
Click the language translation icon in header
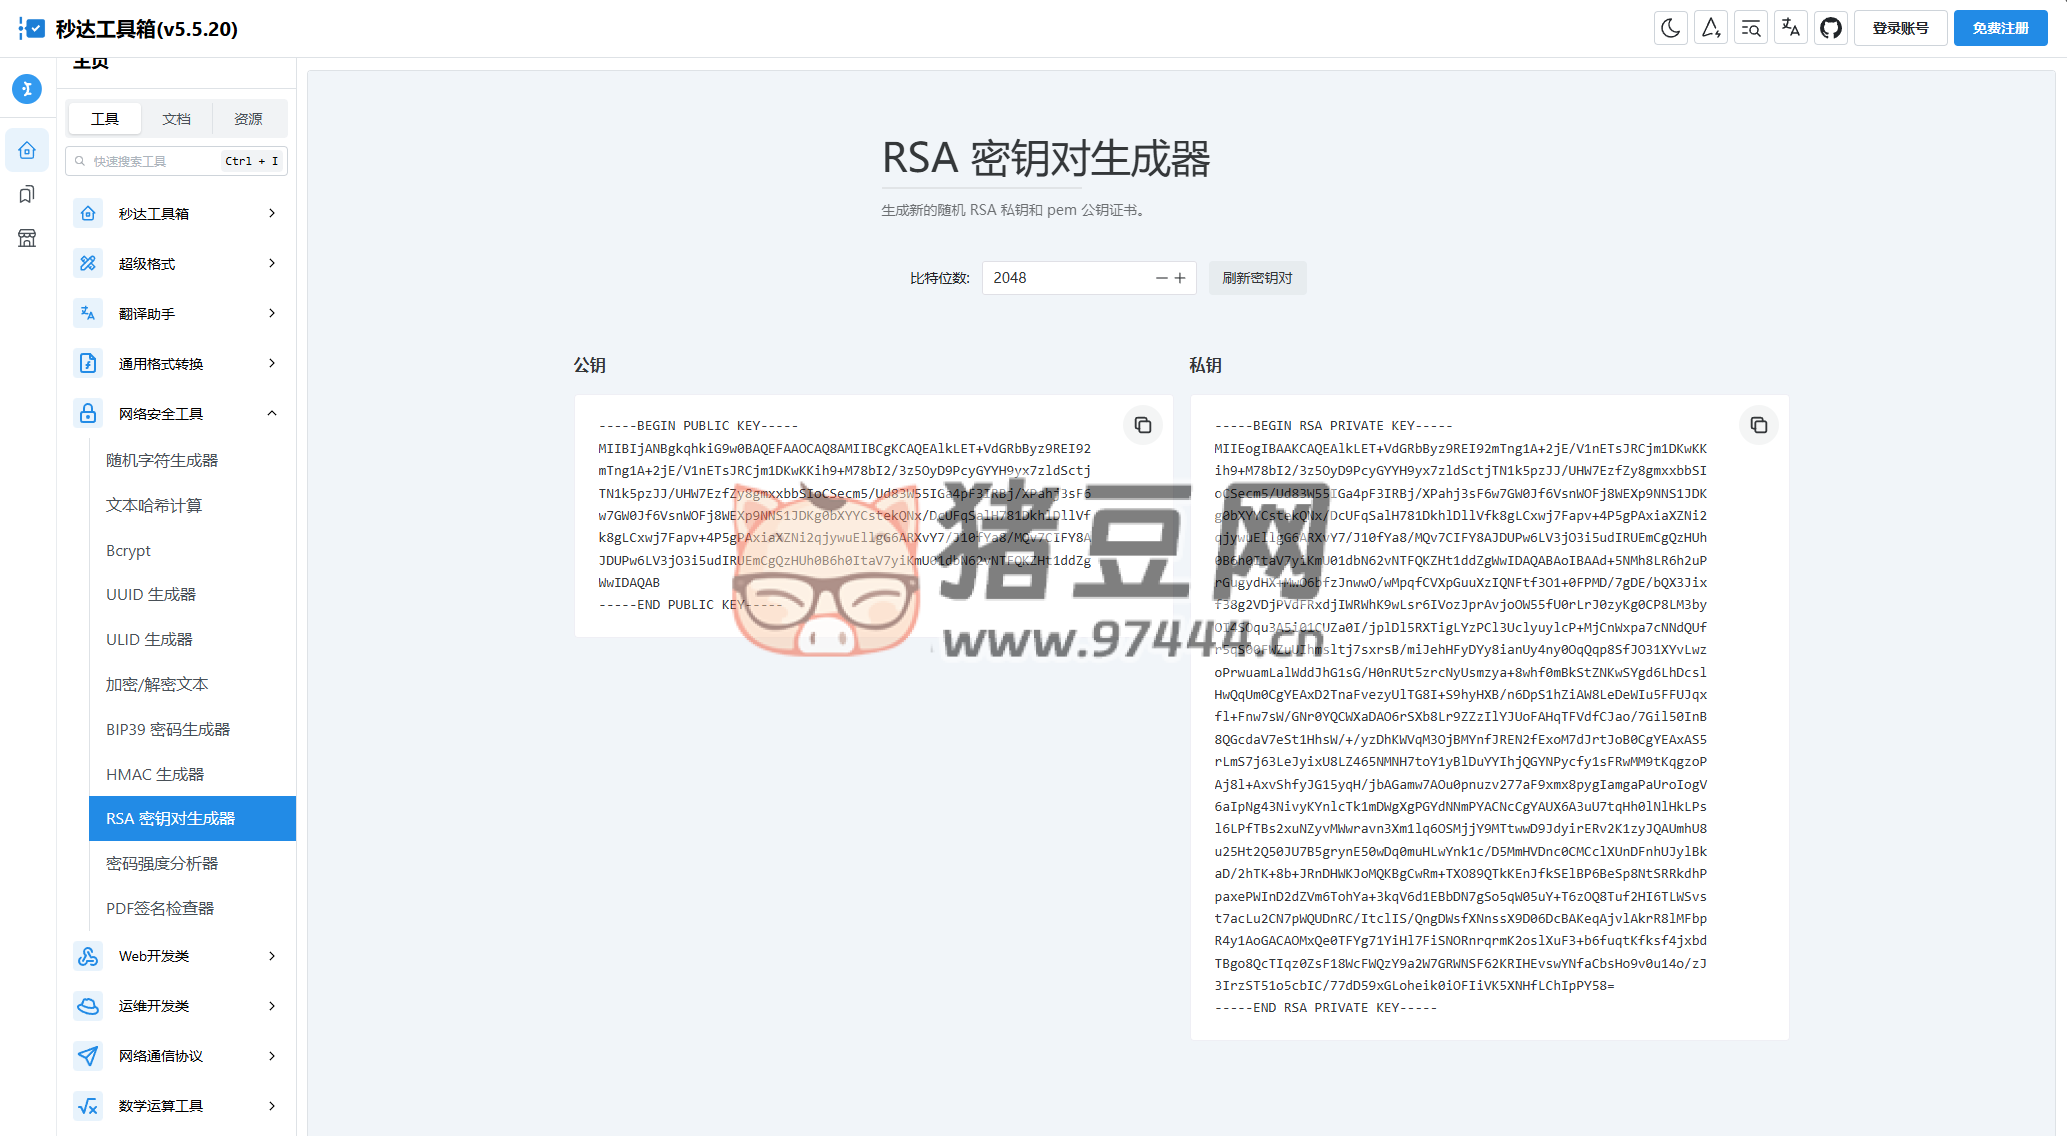click(x=1790, y=28)
